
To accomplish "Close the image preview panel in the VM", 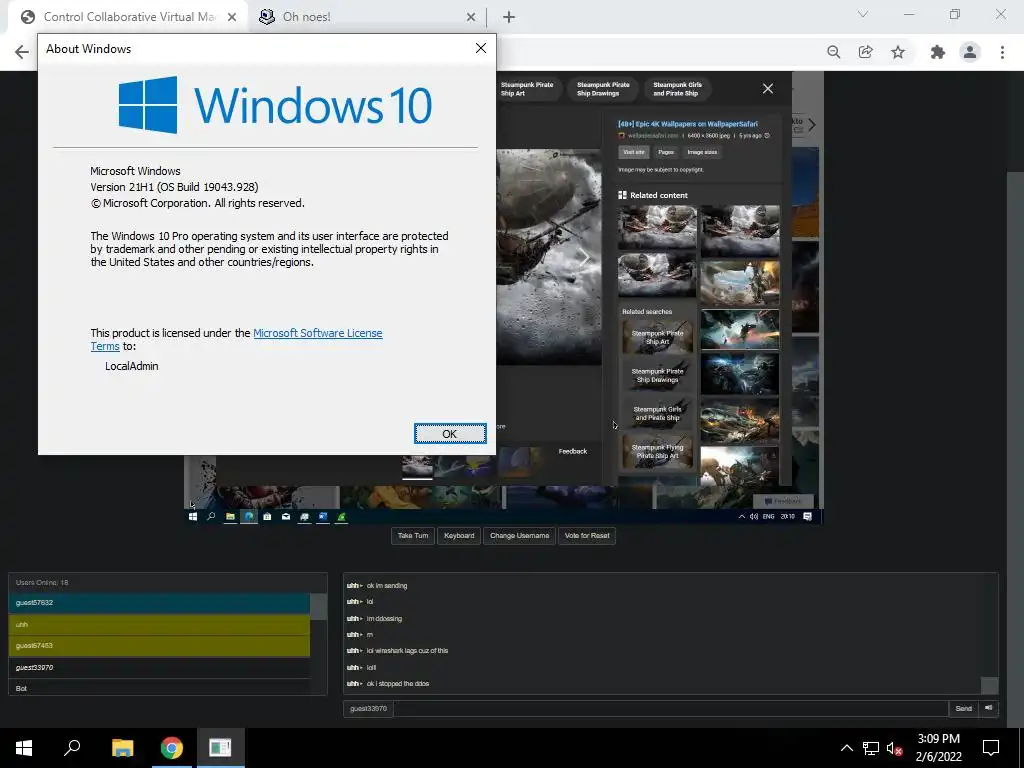I will tap(768, 89).
